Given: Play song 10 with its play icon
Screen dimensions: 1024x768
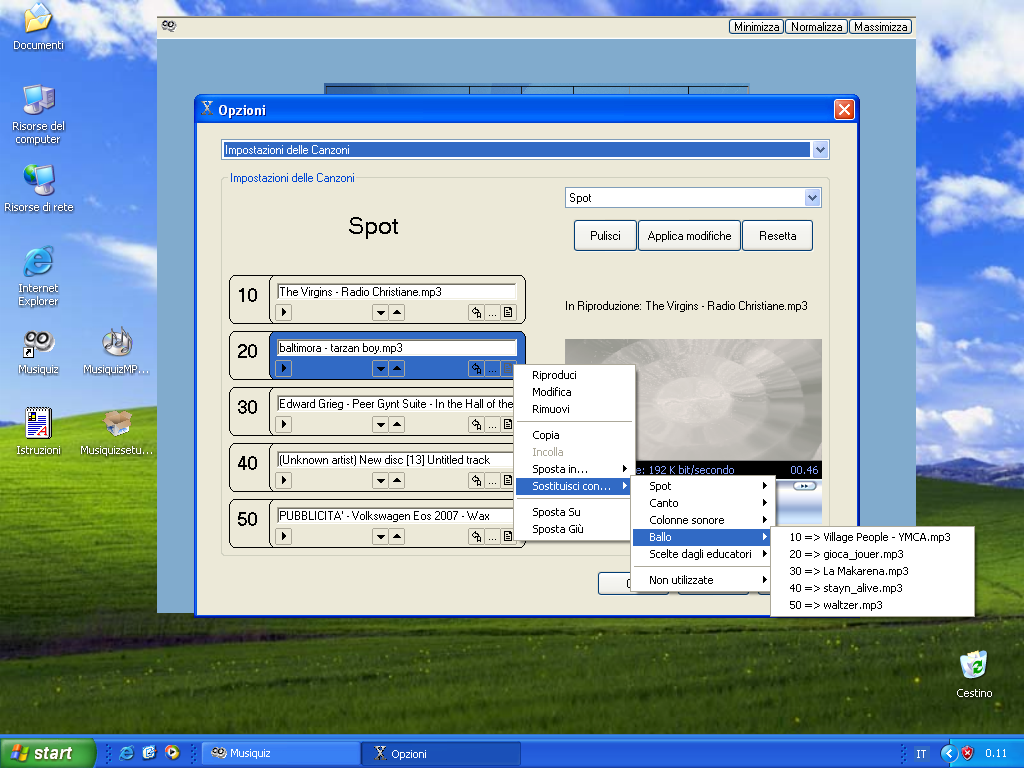Looking at the screenshot, I should pos(285,313).
